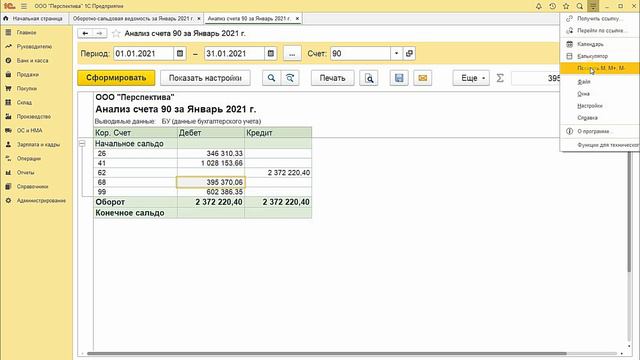Select Получить ссылку menu item
The image size is (640, 360).
600,18
